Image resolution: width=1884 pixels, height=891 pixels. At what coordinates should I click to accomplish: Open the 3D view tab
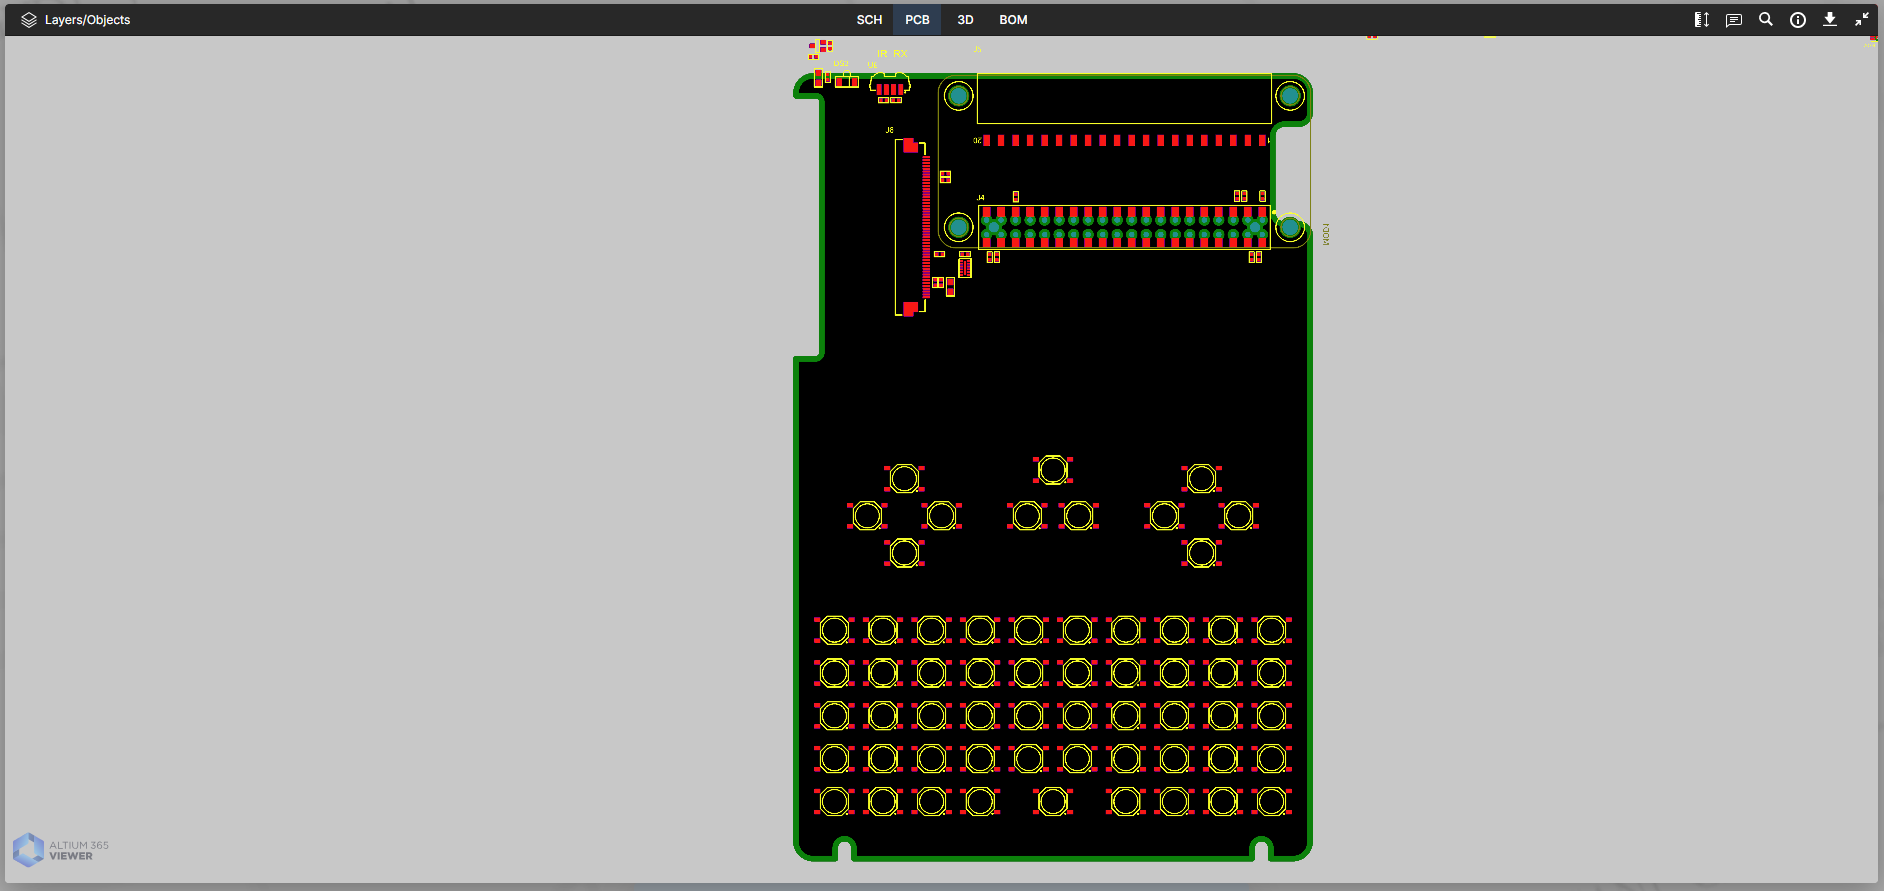coord(965,20)
